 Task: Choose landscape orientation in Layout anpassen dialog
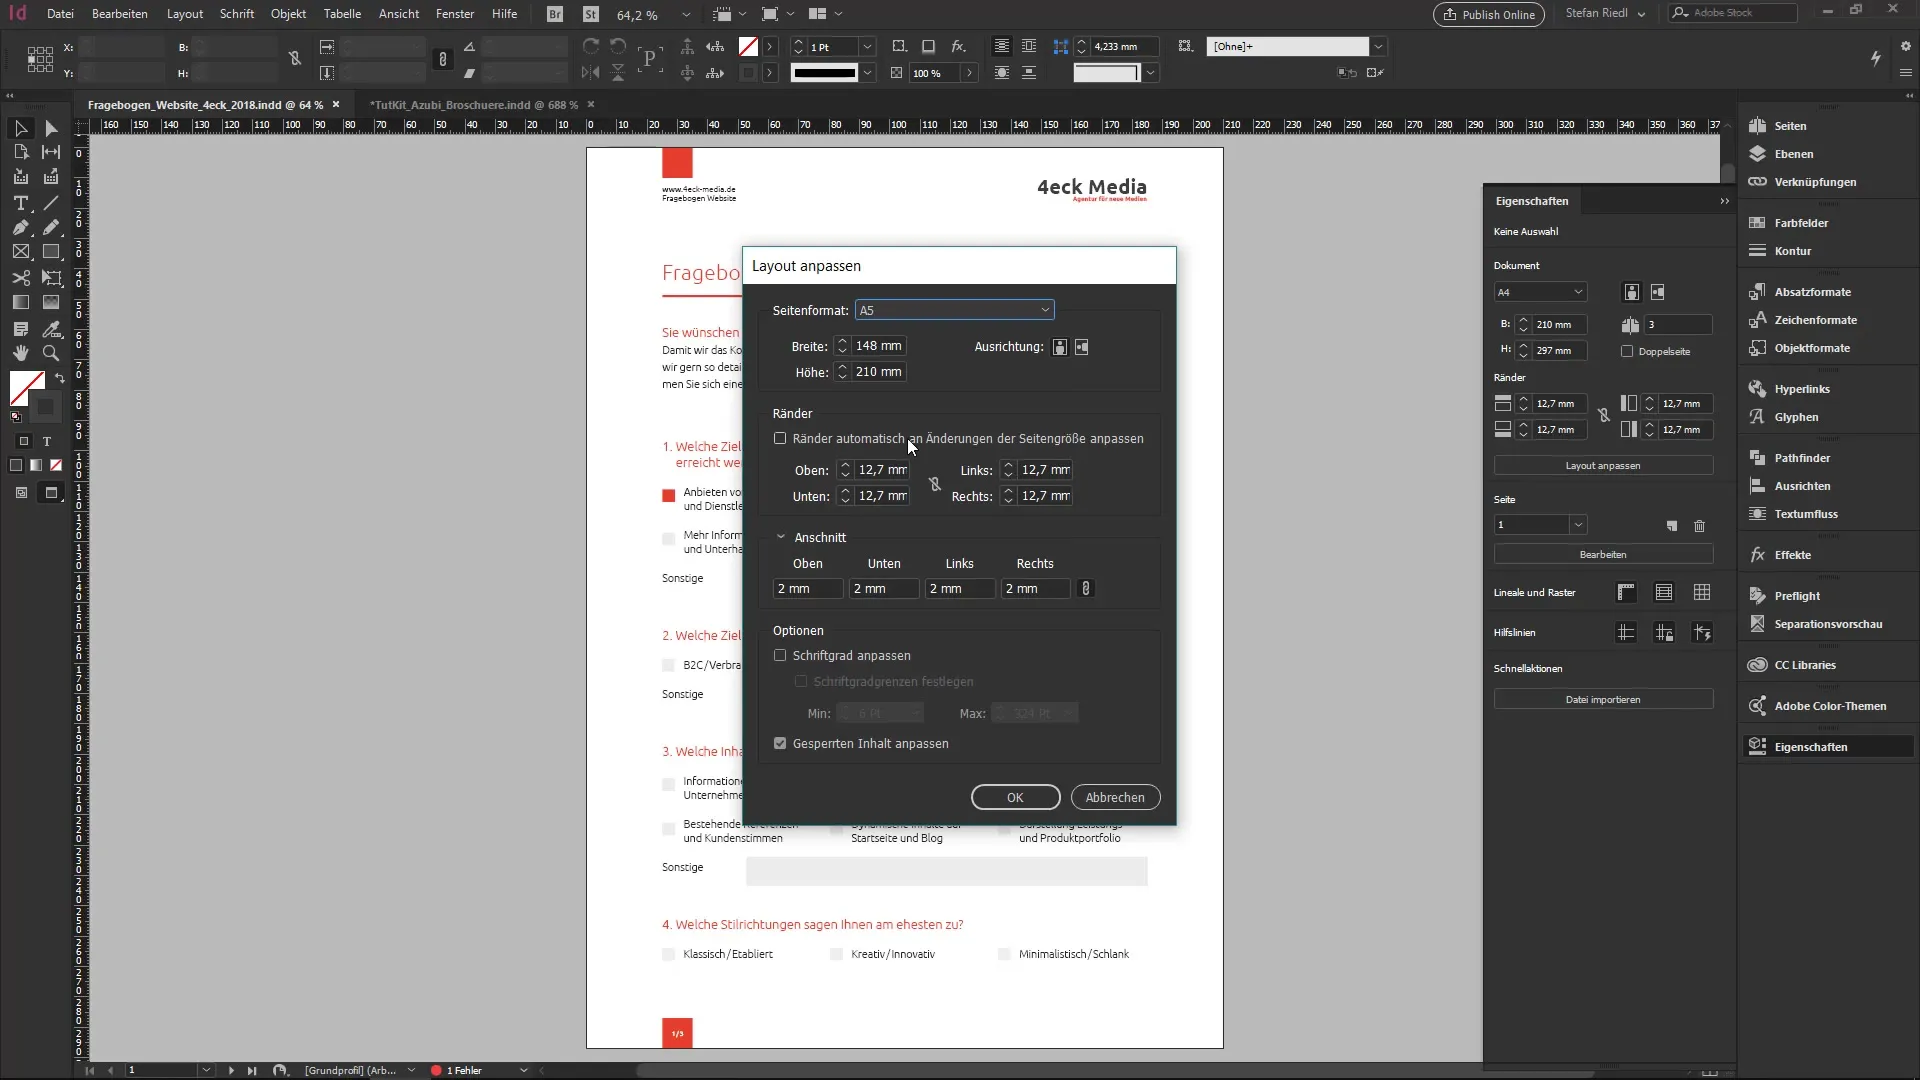click(x=1082, y=347)
